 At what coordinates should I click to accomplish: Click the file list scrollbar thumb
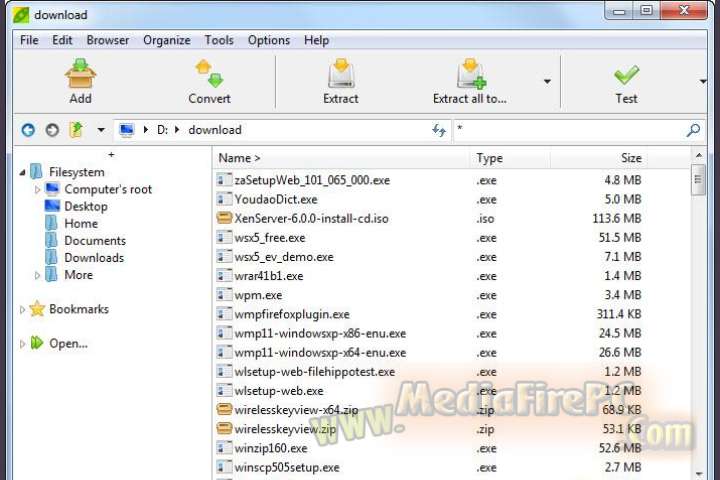[x=698, y=180]
